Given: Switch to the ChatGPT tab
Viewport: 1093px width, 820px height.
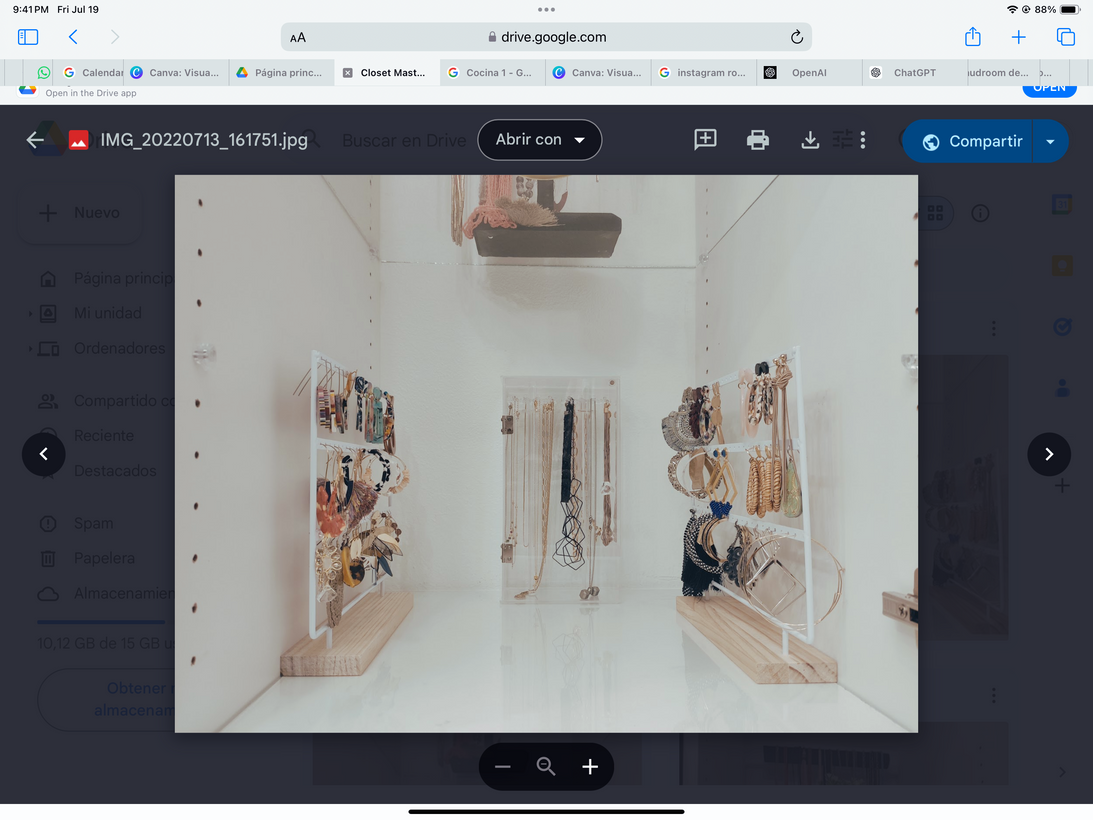Looking at the screenshot, I should tap(914, 72).
